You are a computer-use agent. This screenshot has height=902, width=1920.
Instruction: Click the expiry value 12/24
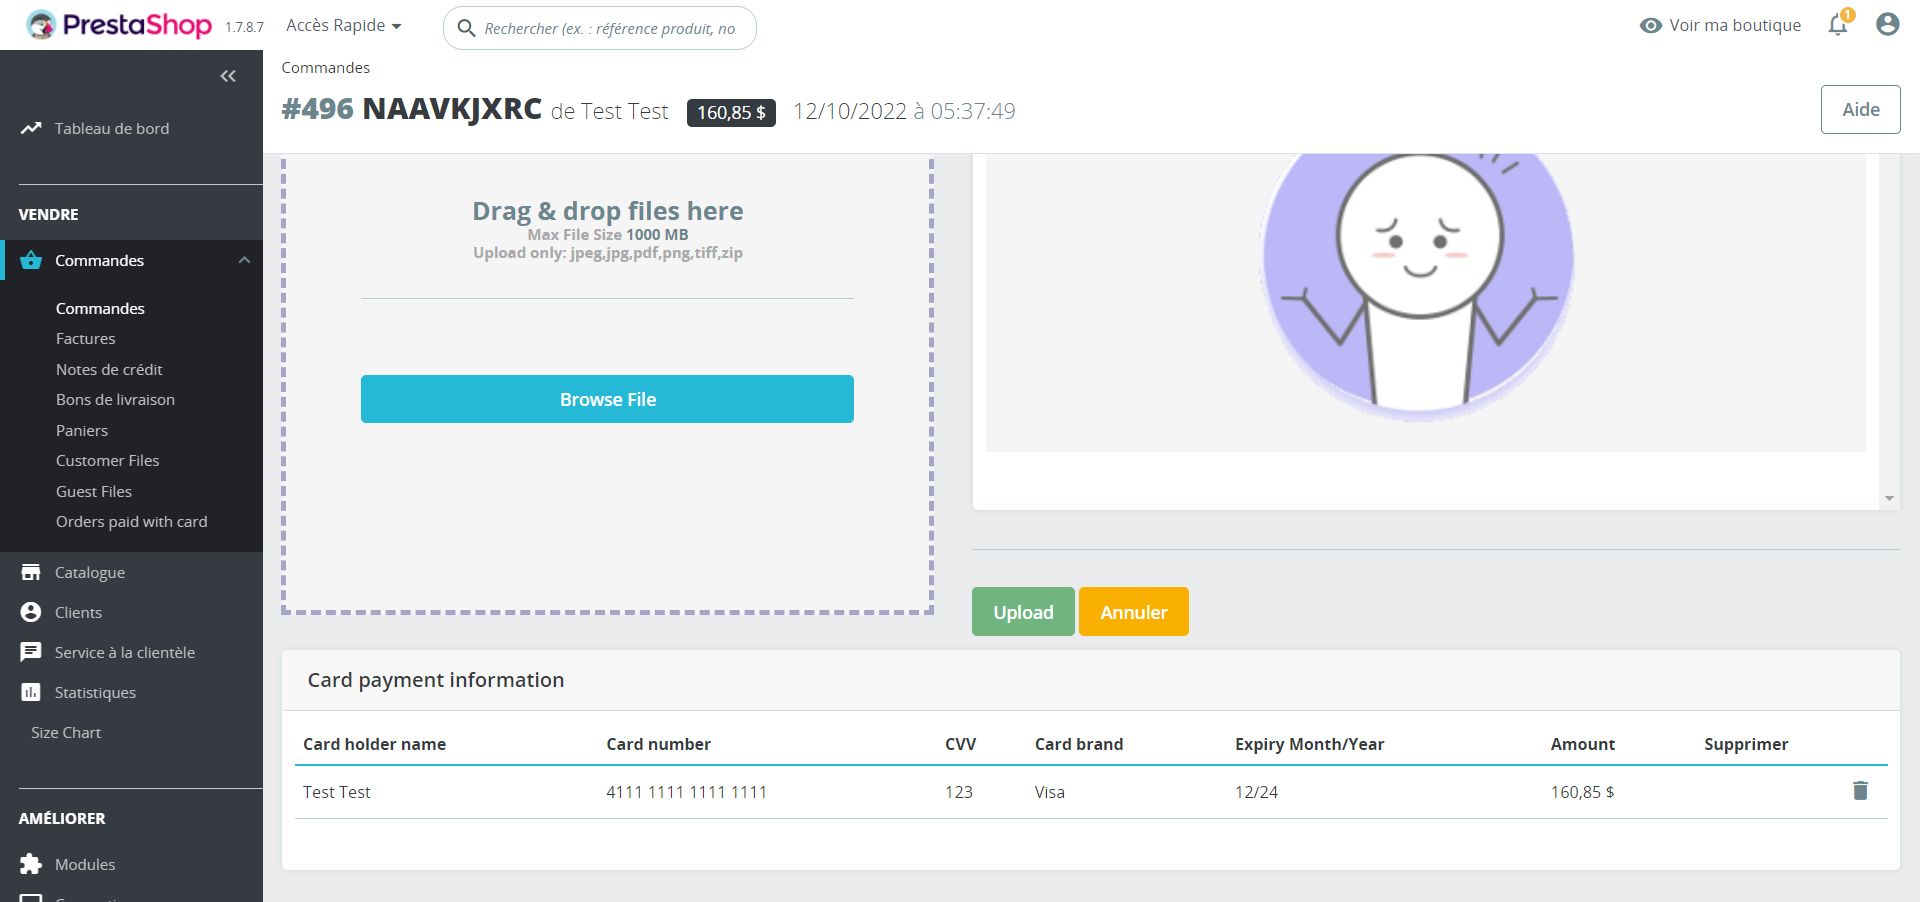(x=1256, y=792)
